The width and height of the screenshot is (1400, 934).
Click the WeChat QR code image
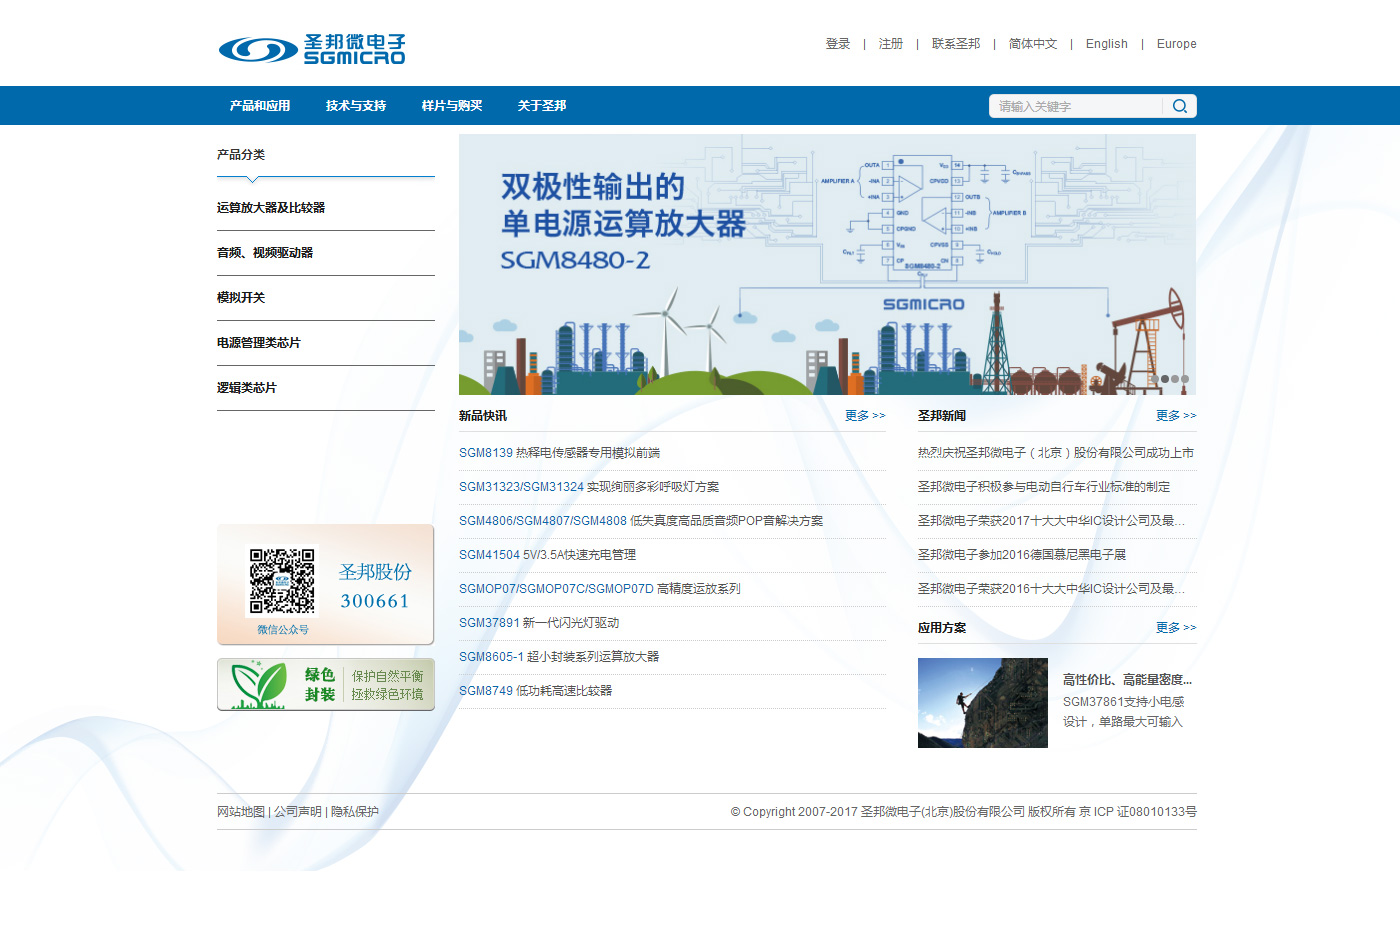coord(282,581)
